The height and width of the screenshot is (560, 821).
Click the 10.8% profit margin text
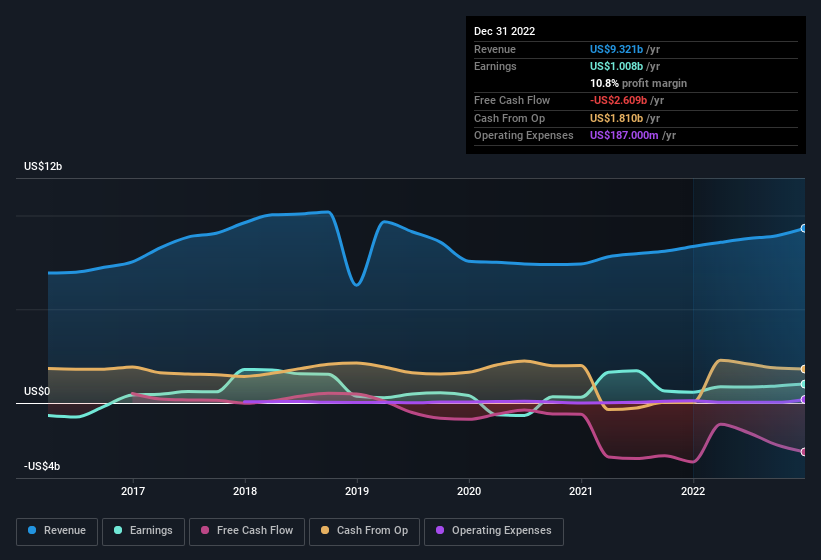638,83
